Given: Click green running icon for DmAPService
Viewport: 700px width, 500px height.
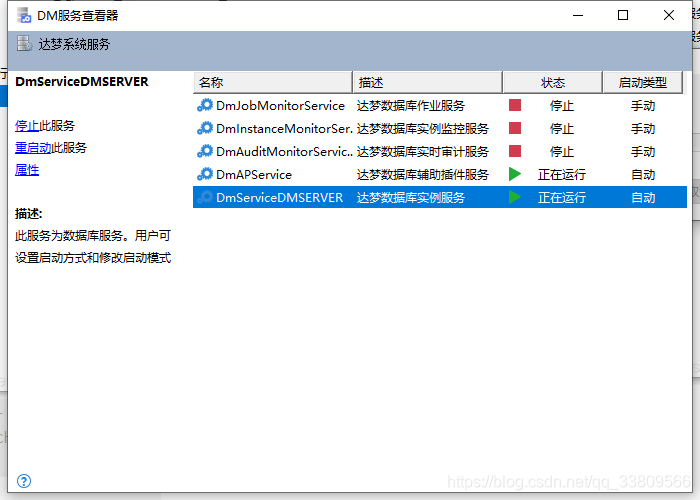Looking at the screenshot, I should tap(515, 174).
